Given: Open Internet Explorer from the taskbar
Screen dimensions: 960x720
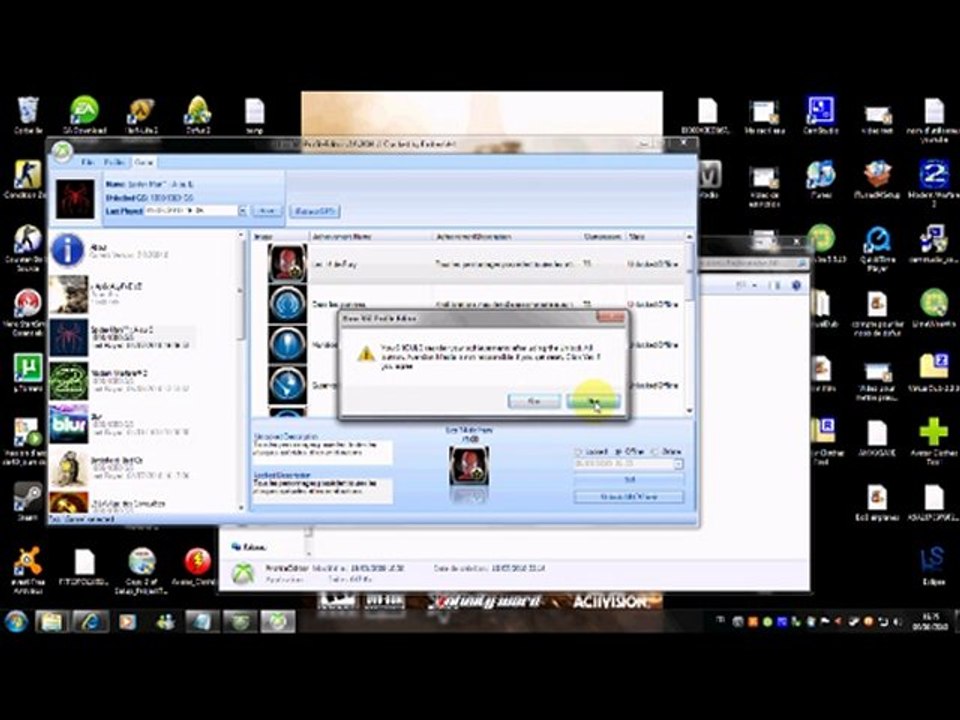Looking at the screenshot, I should 90,621.
